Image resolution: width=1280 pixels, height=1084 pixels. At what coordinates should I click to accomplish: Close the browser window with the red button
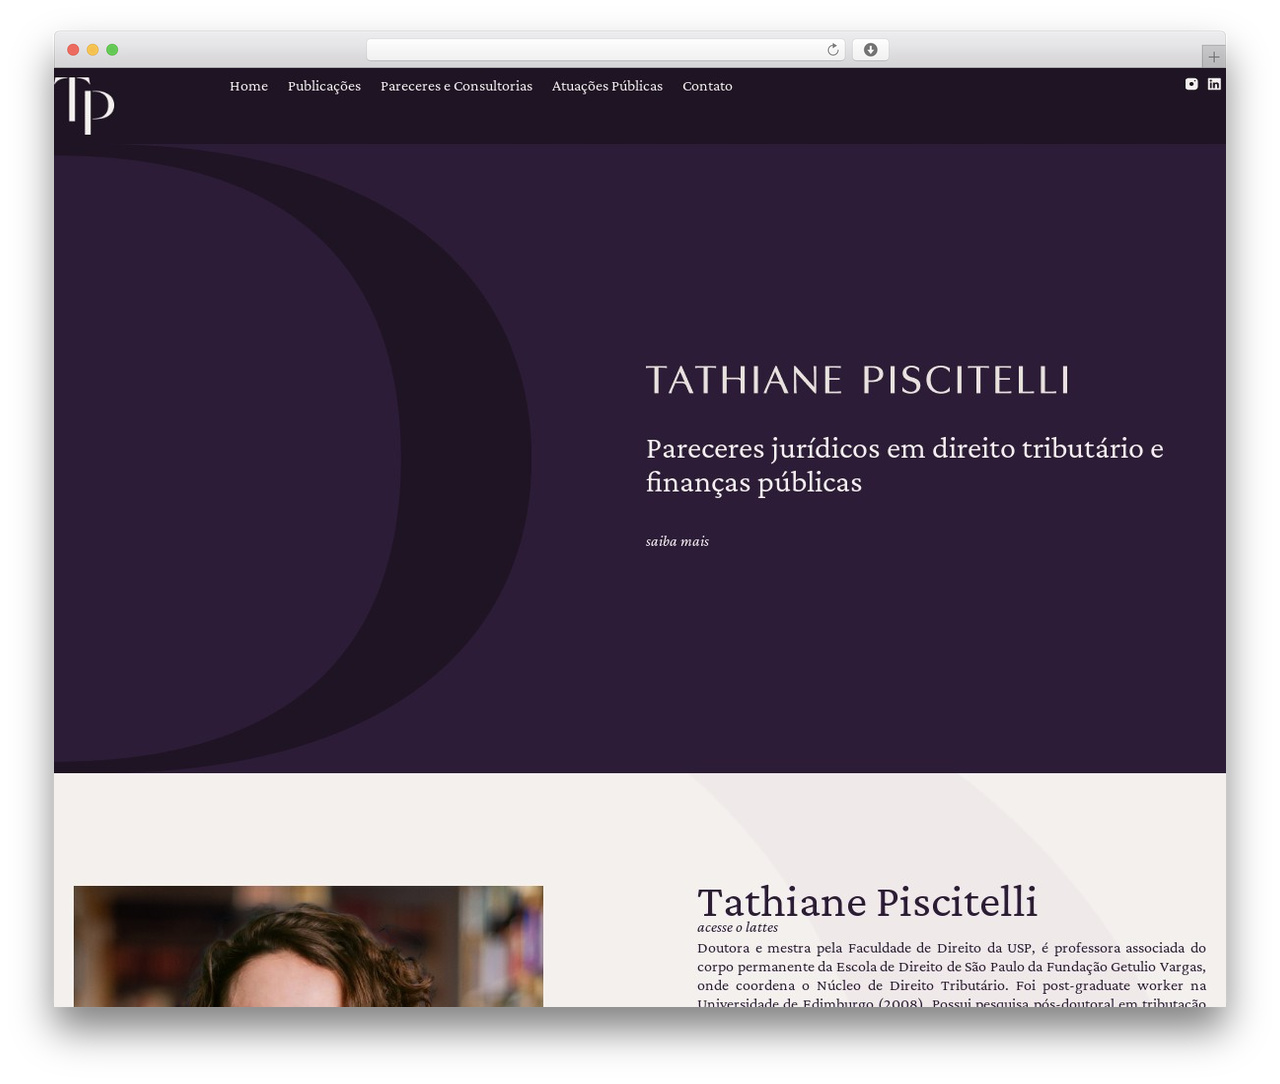pyautogui.click(x=73, y=50)
